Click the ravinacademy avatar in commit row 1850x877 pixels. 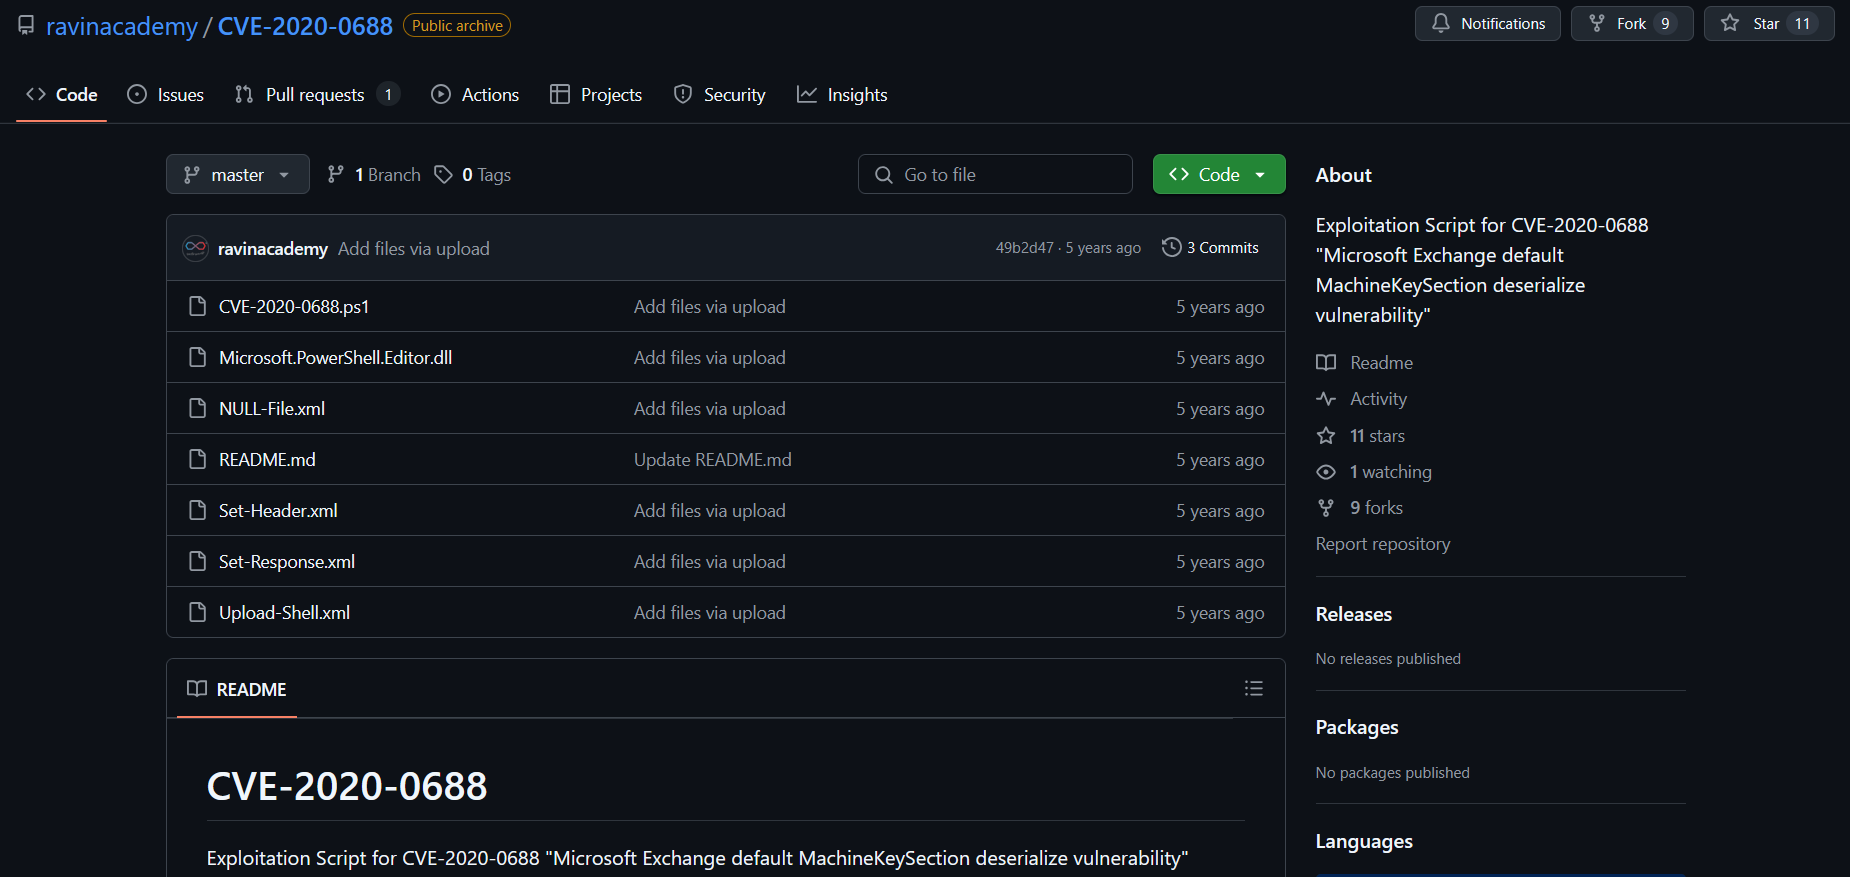click(x=196, y=248)
